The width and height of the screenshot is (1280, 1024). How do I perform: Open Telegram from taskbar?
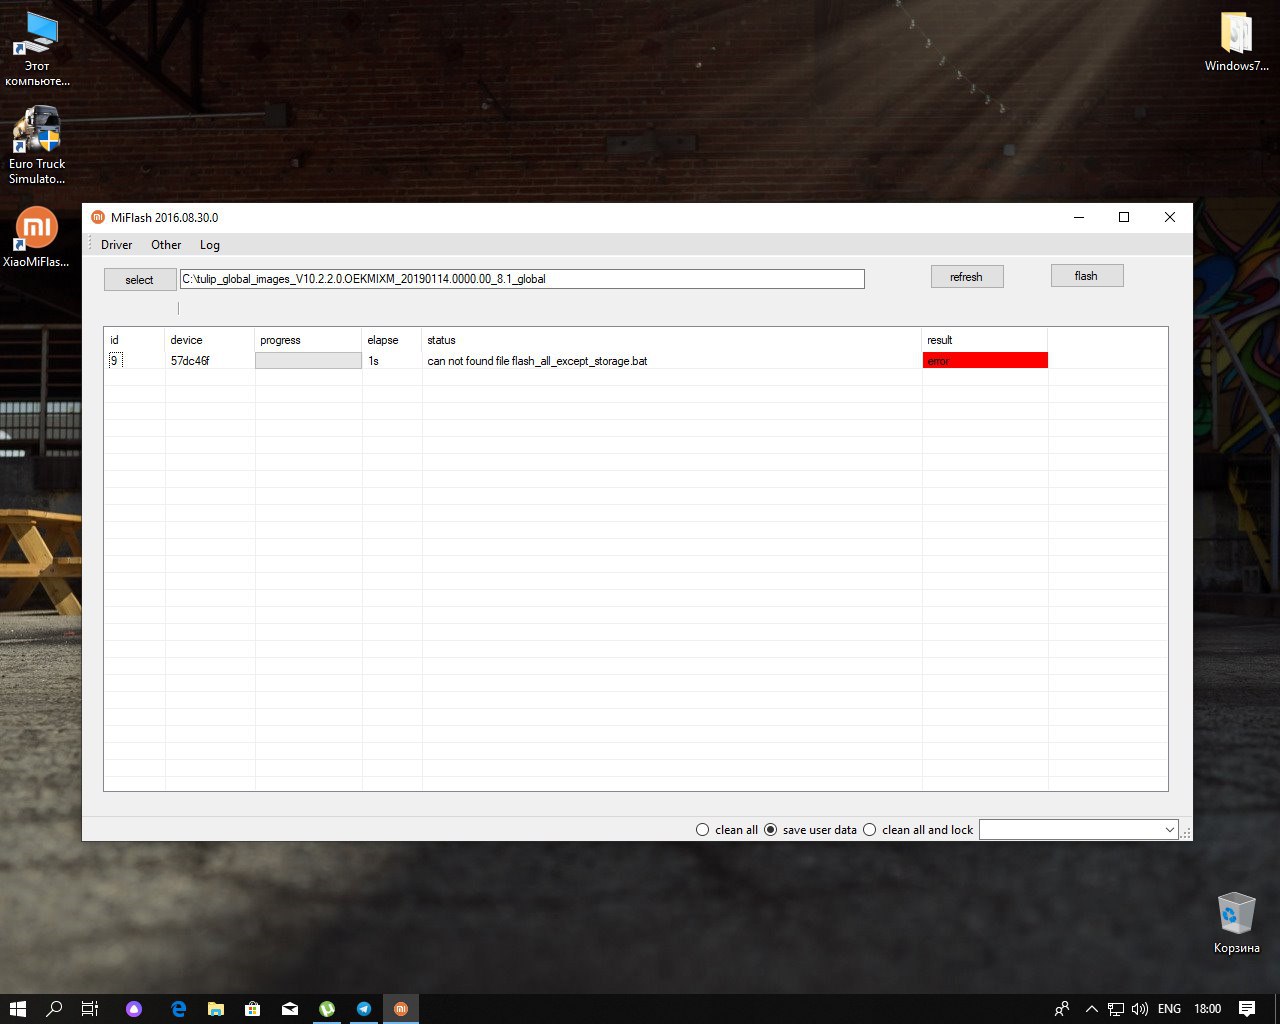[x=364, y=1009]
